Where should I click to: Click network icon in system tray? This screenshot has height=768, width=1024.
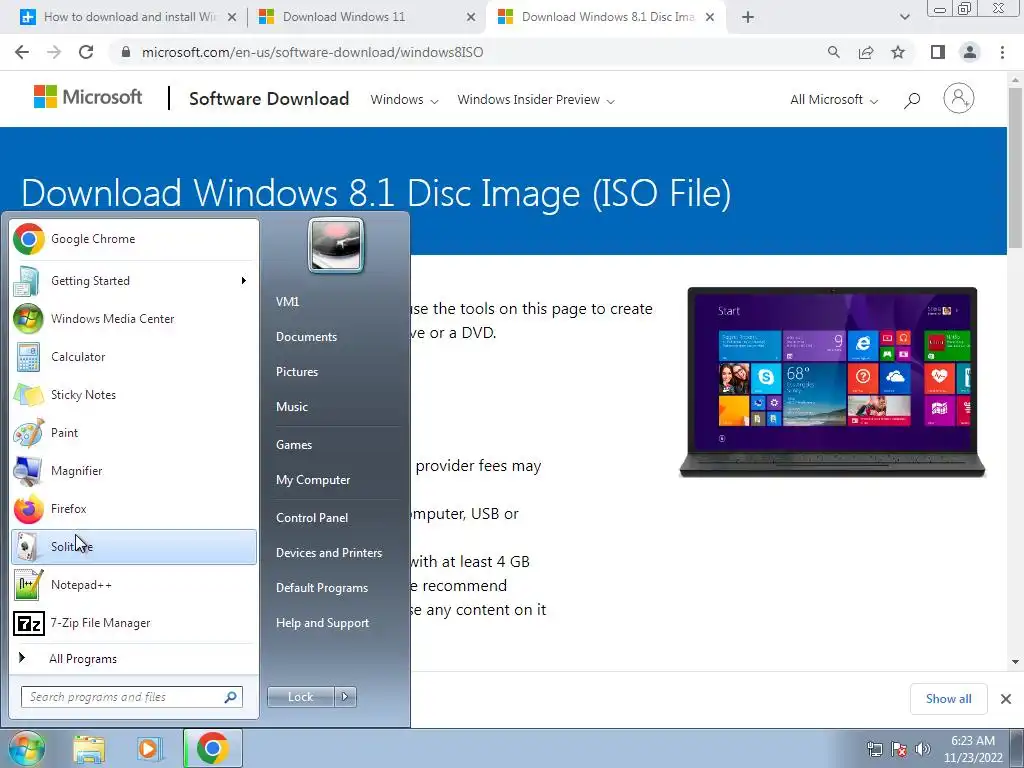pyautogui.click(x=874, y=749)
